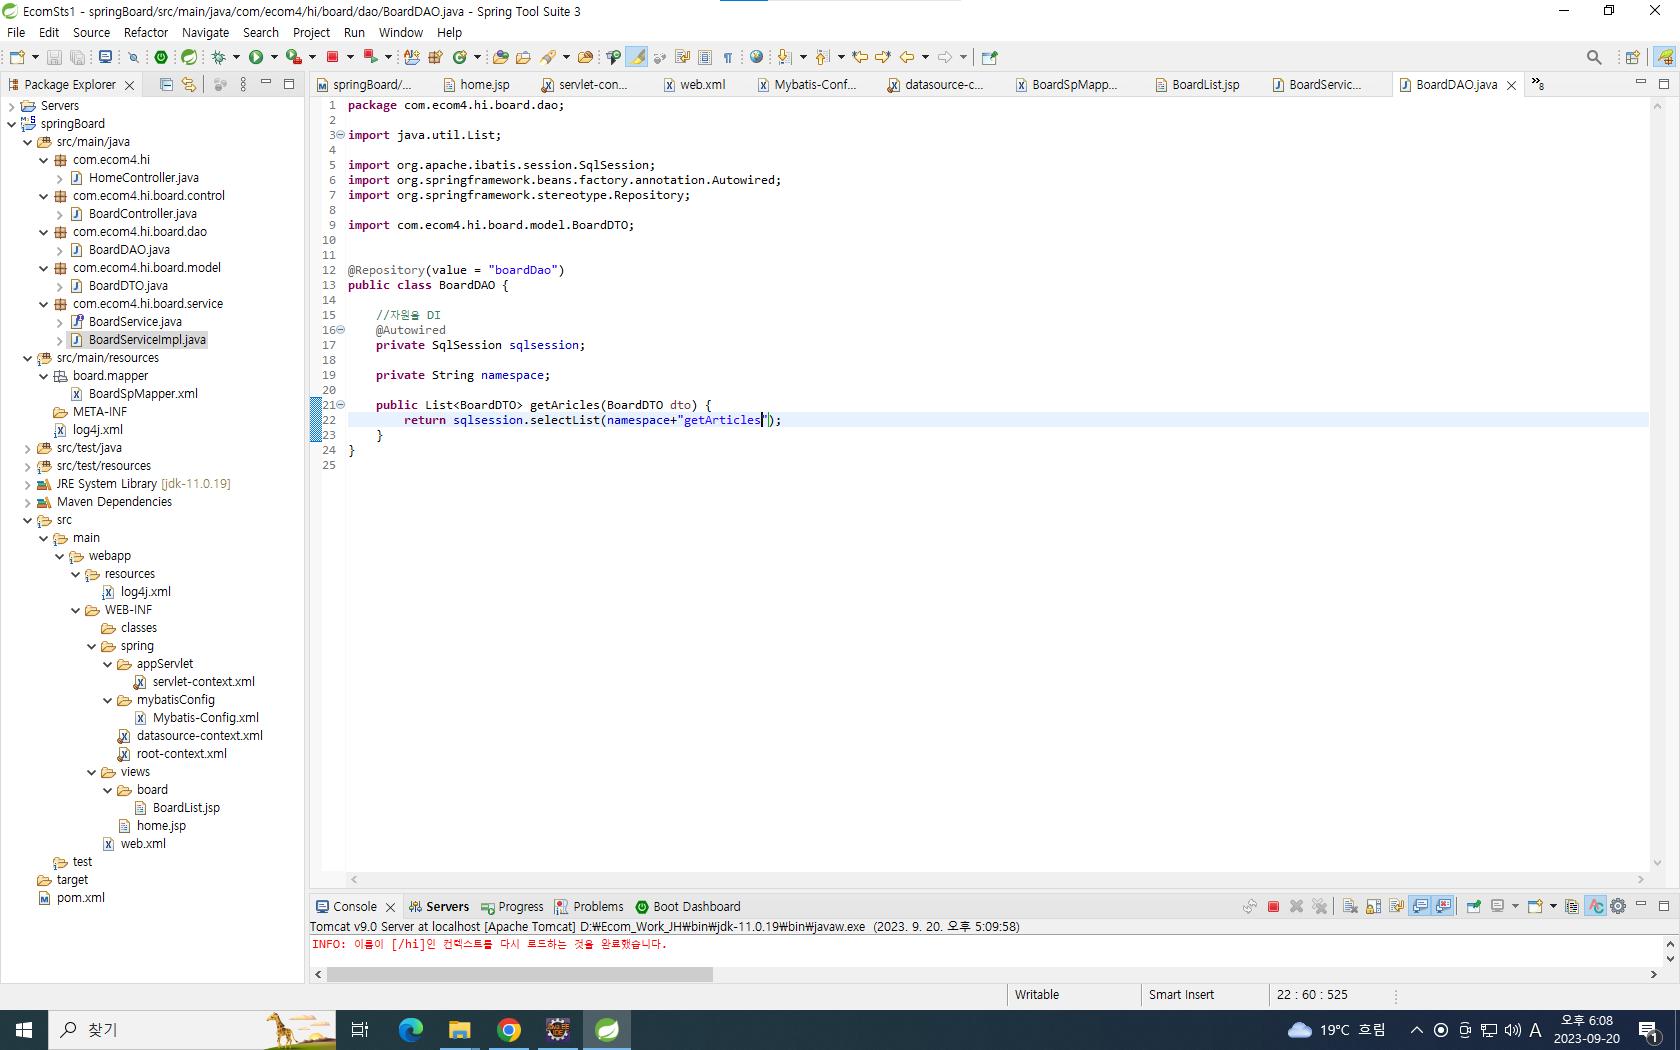Click the green Spring leaf toolbar icon
The width and height of the screenshot is (1680, 1050).
pyautogui.click(x=189, y=57)
